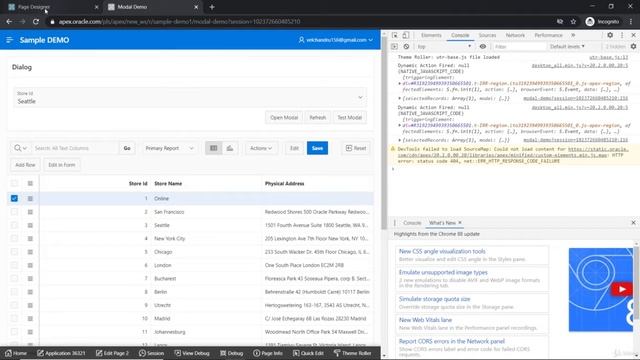Open Application 36321 in developer toolbar
Image resolution: width=640 pixels, height=360 pixels.
point(61,353)
